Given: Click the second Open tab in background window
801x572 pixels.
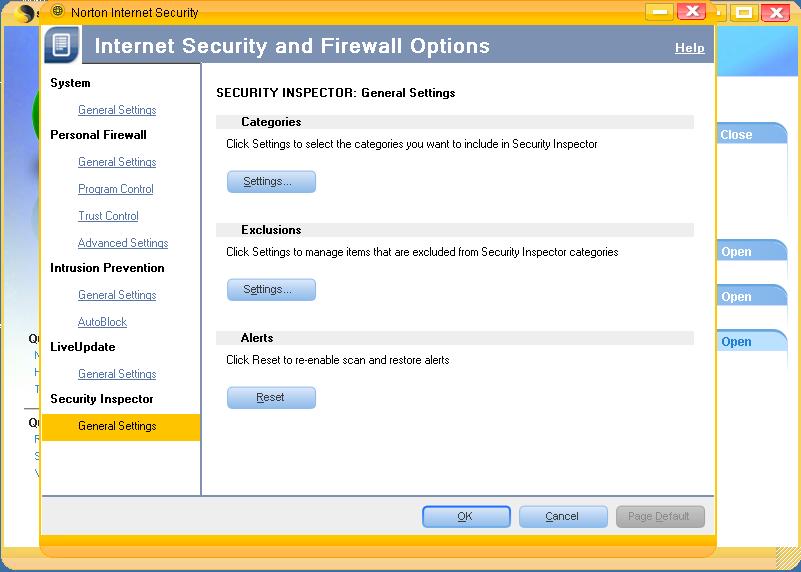Looking at the screenshot, I should pos(750,296).
